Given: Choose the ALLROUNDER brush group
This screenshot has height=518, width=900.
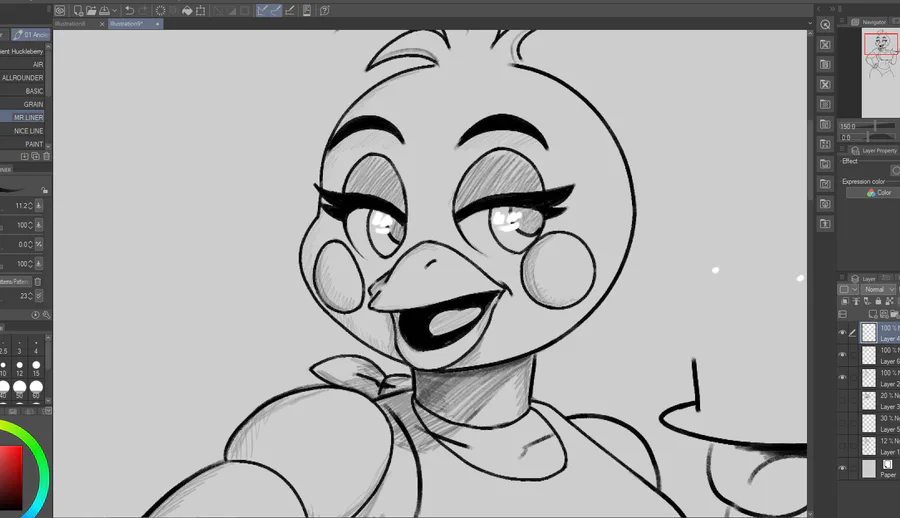Looking at the screenshot, I should [23, 78].
